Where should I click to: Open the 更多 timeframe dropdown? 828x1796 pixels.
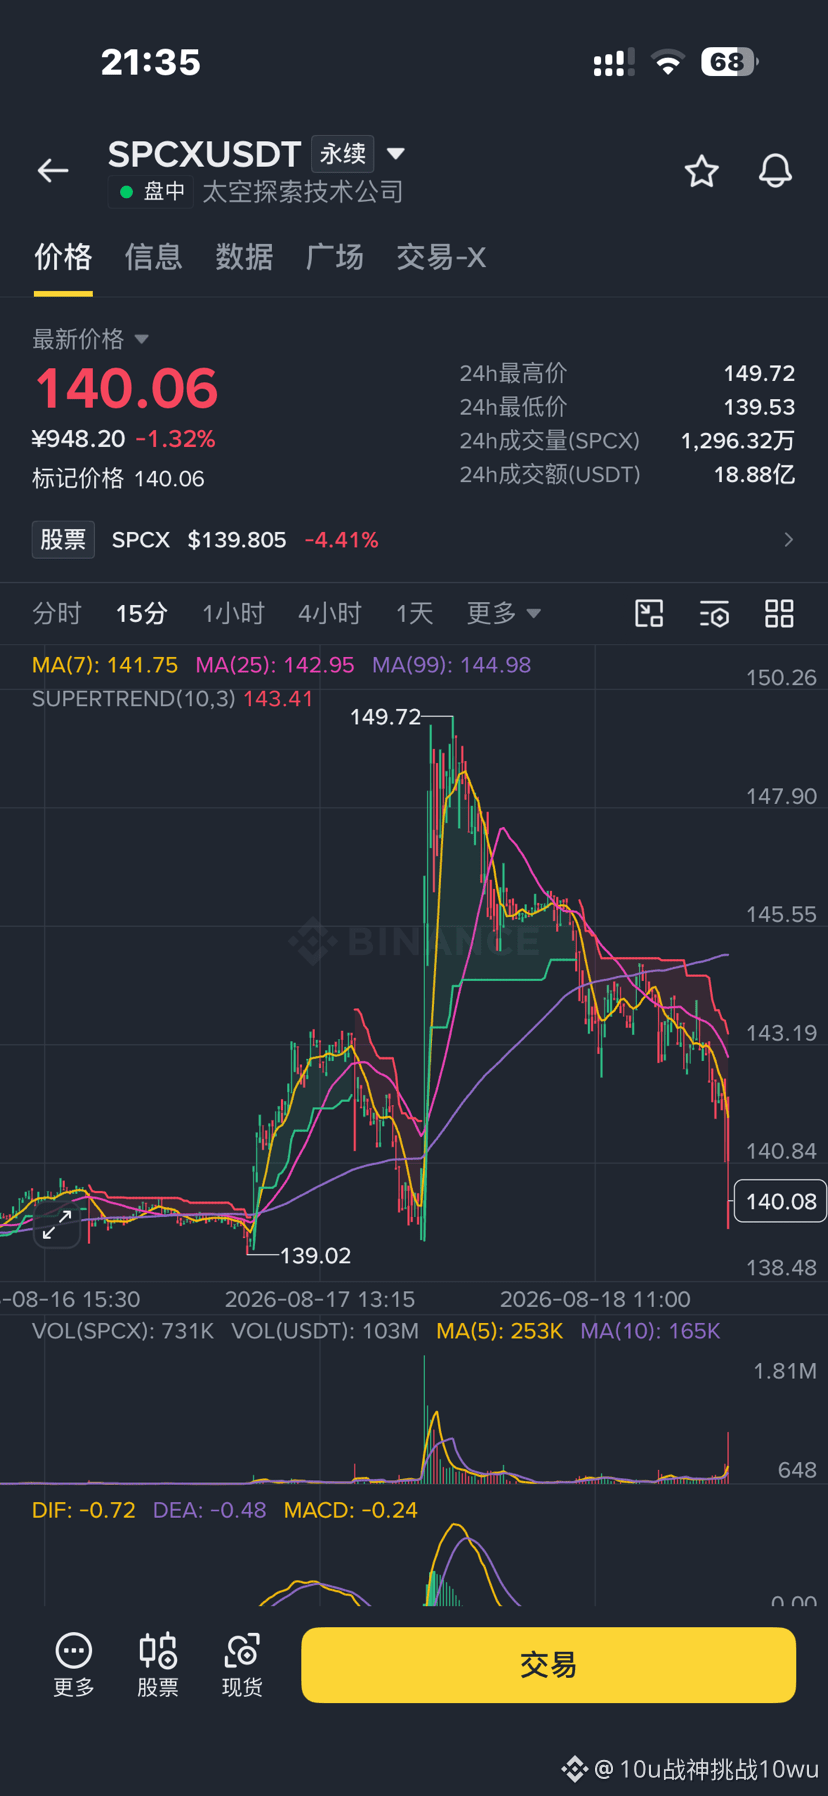click(x=504, y=613)
